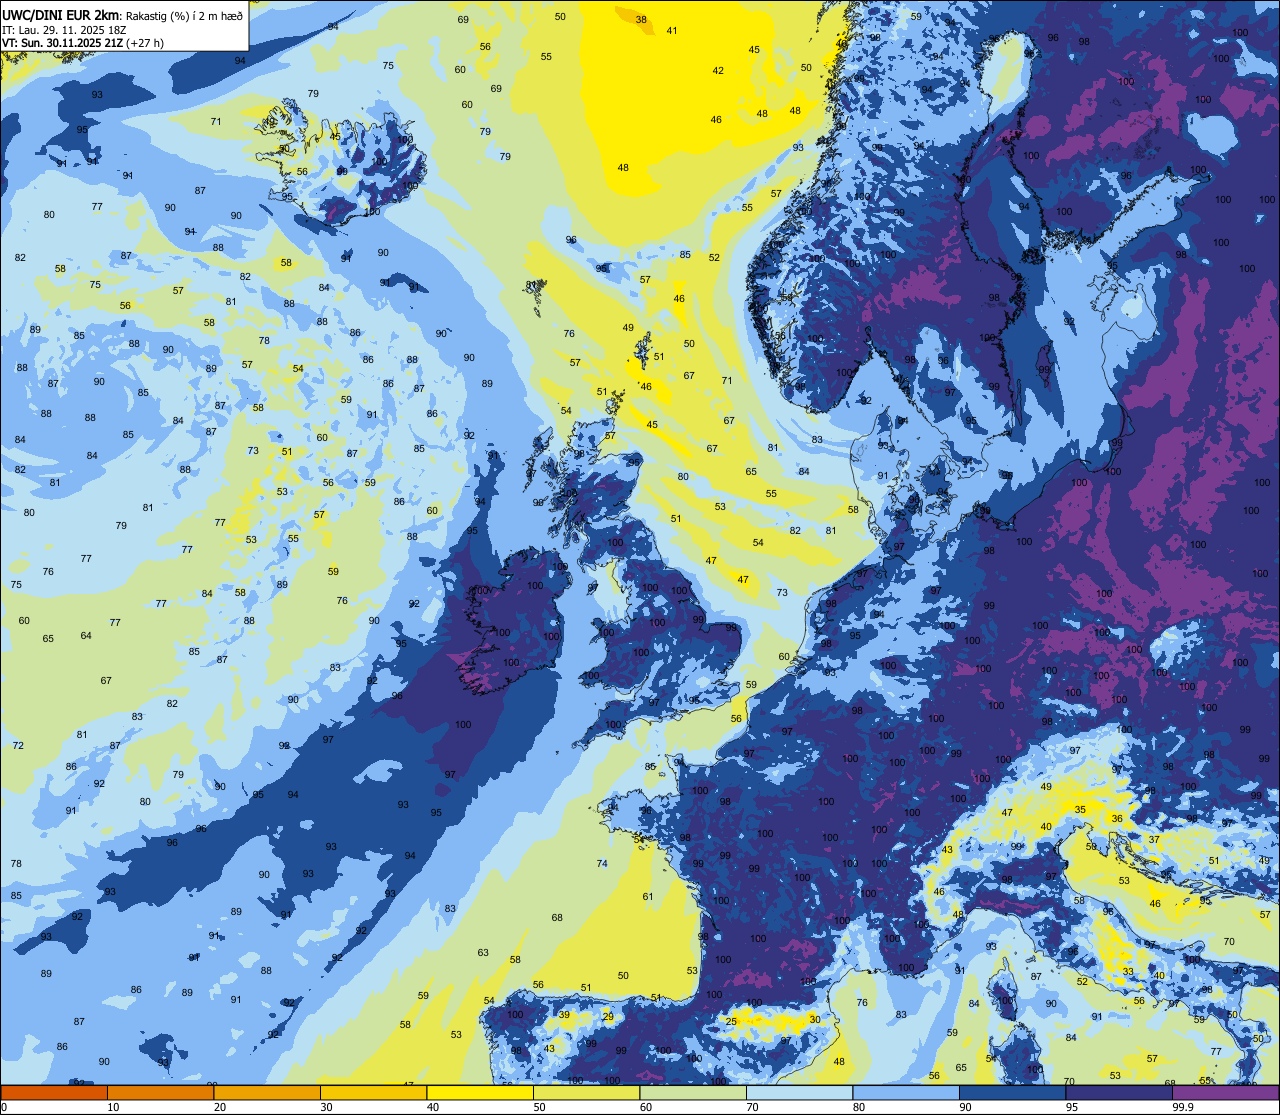The image size is (1280, 1115).
Task: Click the color bar segment between 80 and 90
Action: click(906, 1092)
